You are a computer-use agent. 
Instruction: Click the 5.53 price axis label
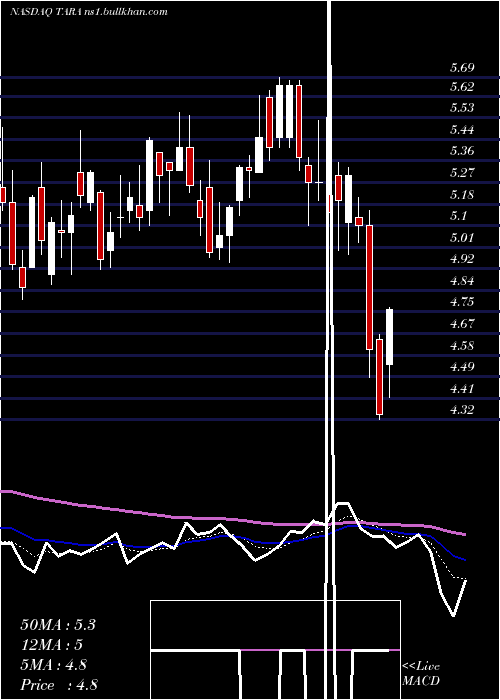462,108
